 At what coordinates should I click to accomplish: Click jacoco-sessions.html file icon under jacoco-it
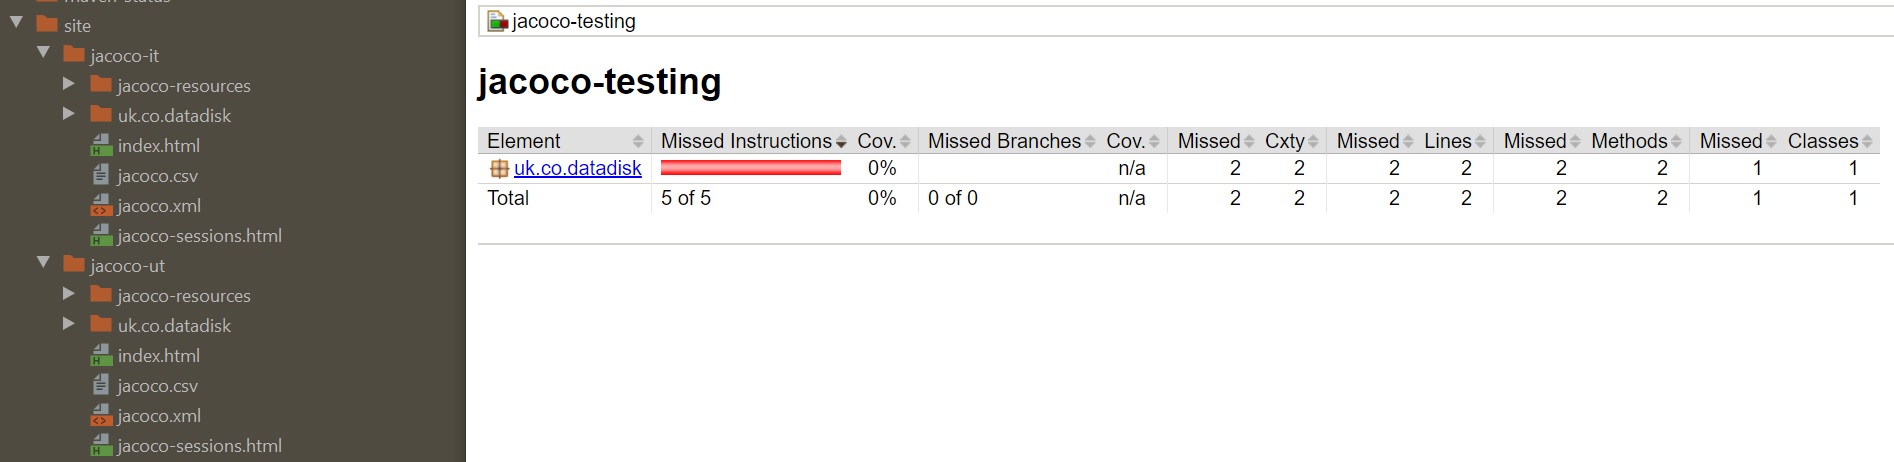tap(101, 235)
